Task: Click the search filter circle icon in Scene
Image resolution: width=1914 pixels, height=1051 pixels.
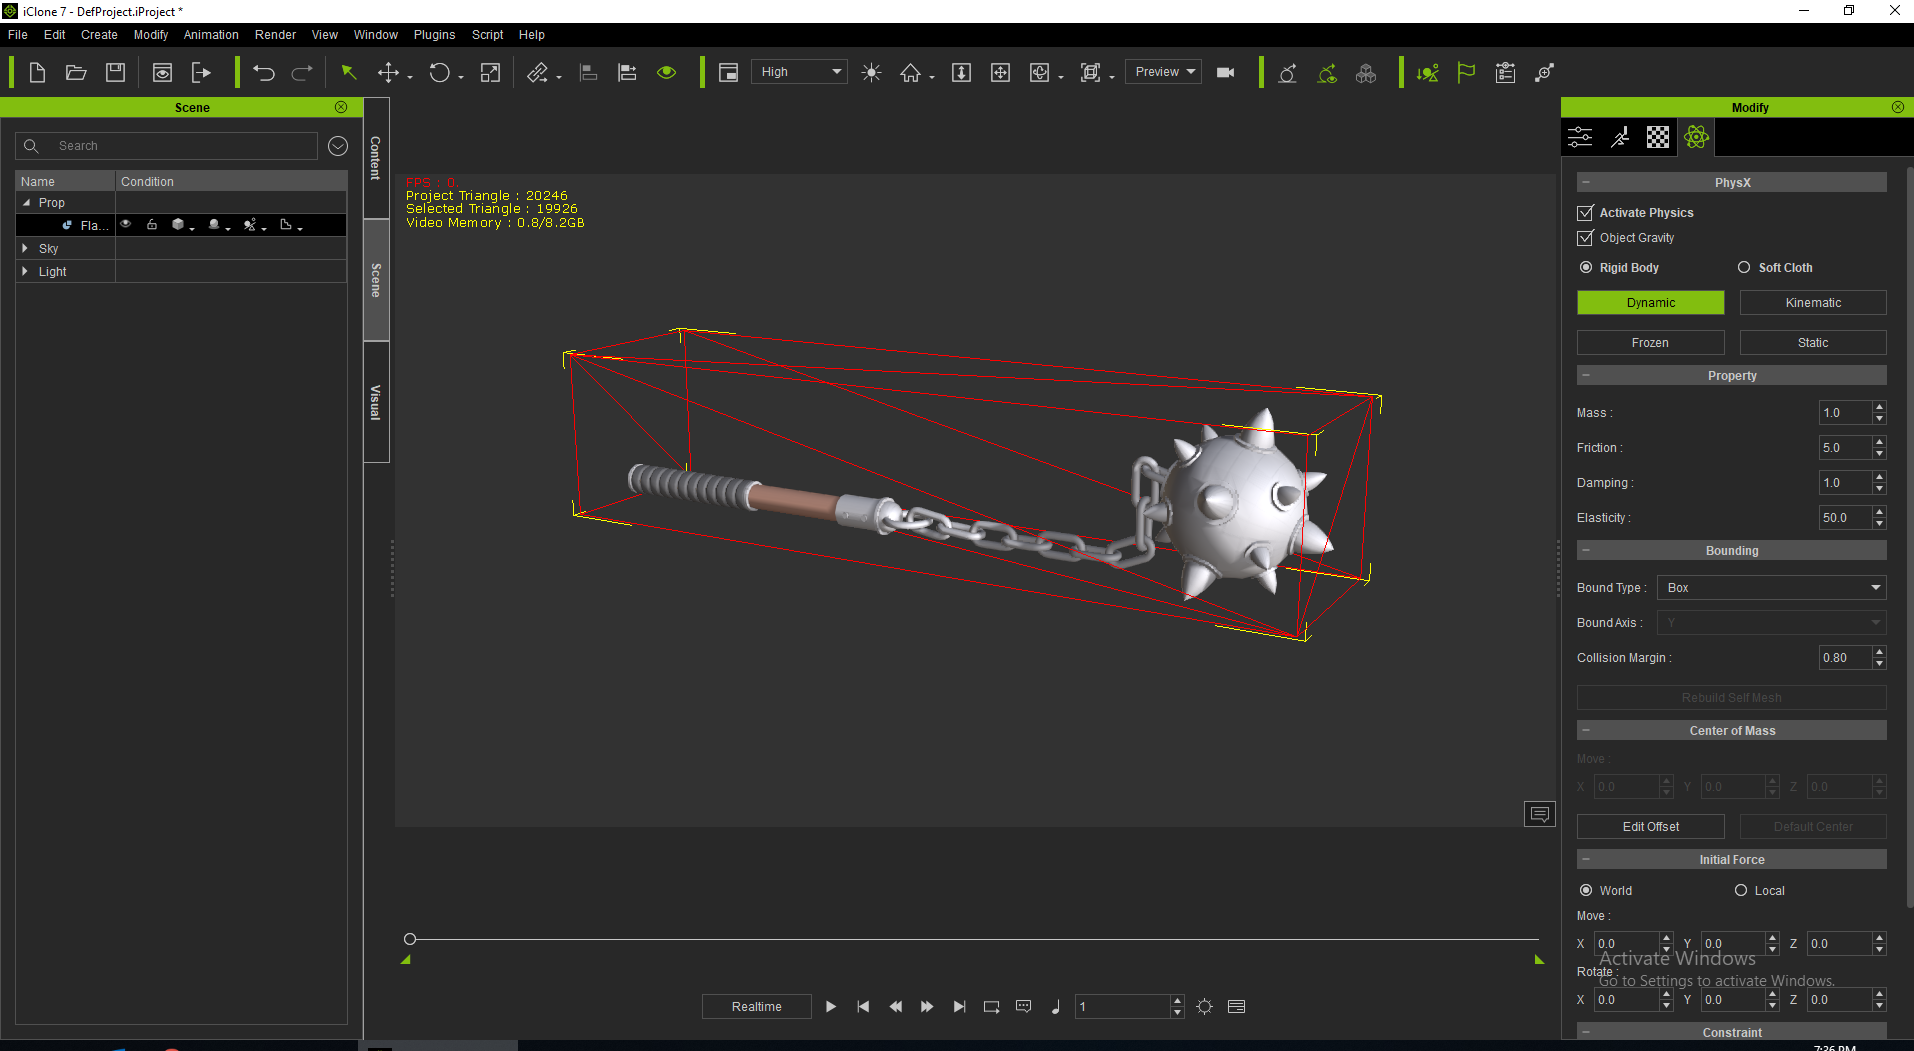Action: point(338,146)
